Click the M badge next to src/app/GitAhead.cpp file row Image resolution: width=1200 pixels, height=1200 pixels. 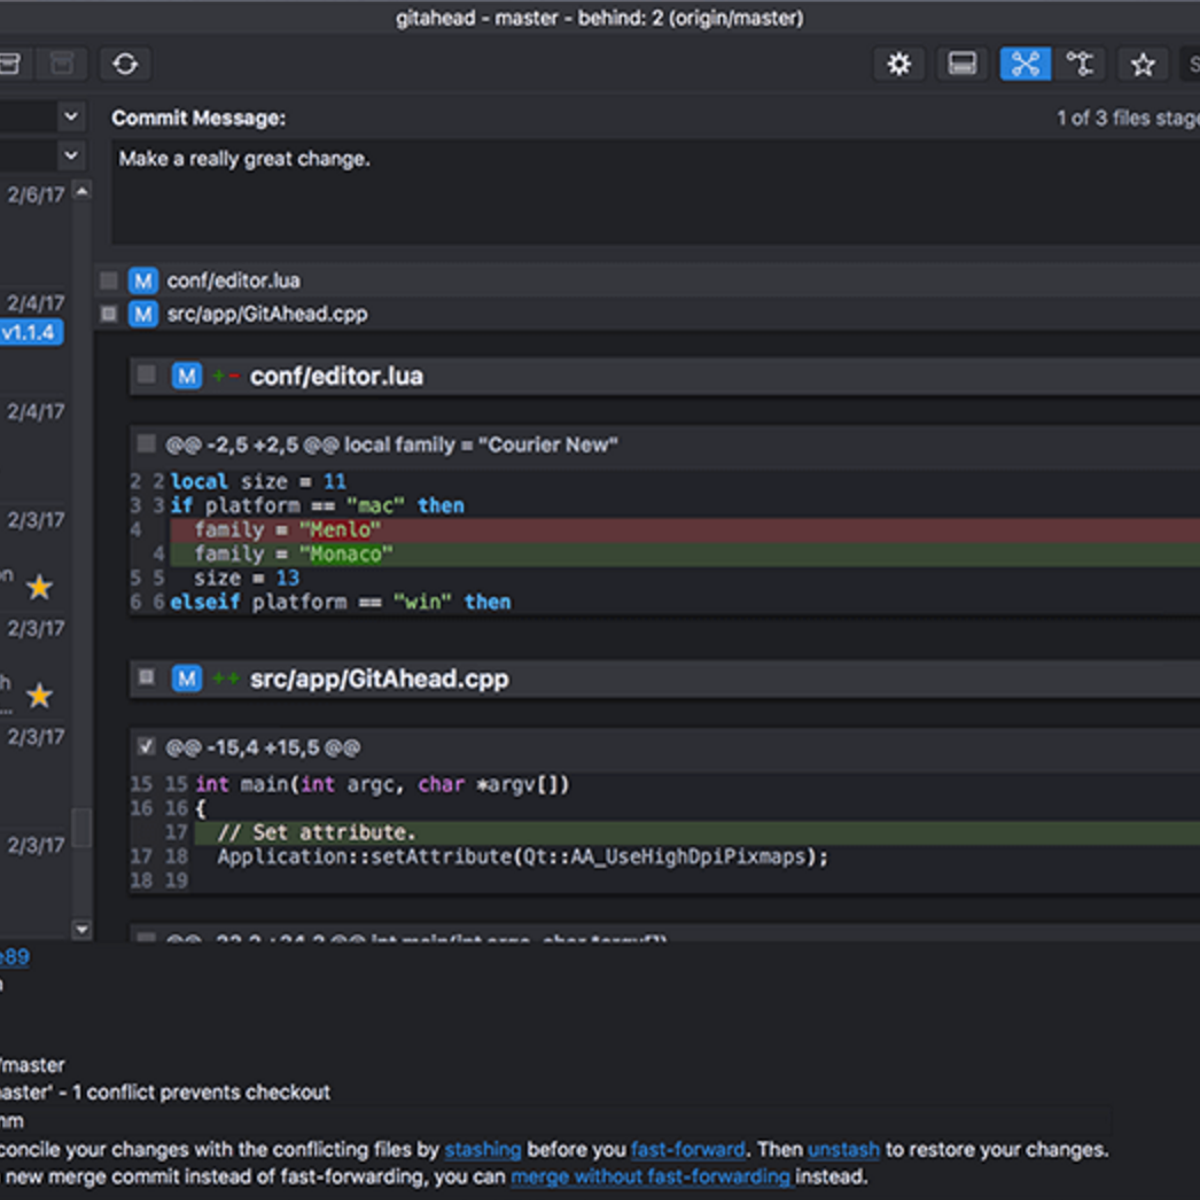pos(143,314)
